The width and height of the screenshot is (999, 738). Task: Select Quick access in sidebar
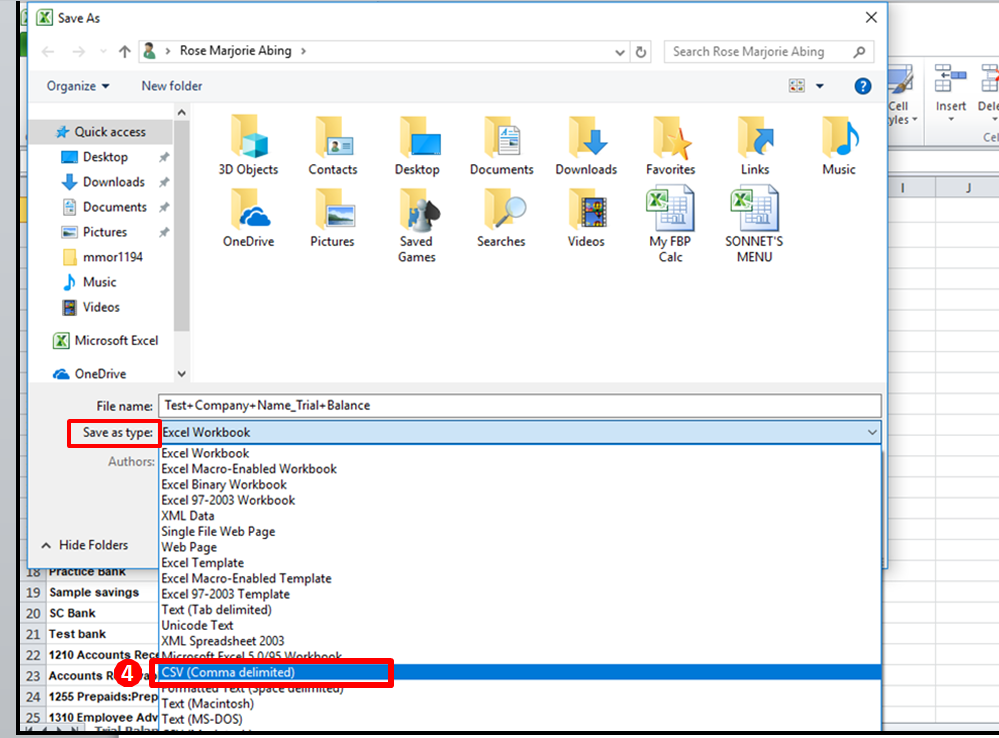102,132
